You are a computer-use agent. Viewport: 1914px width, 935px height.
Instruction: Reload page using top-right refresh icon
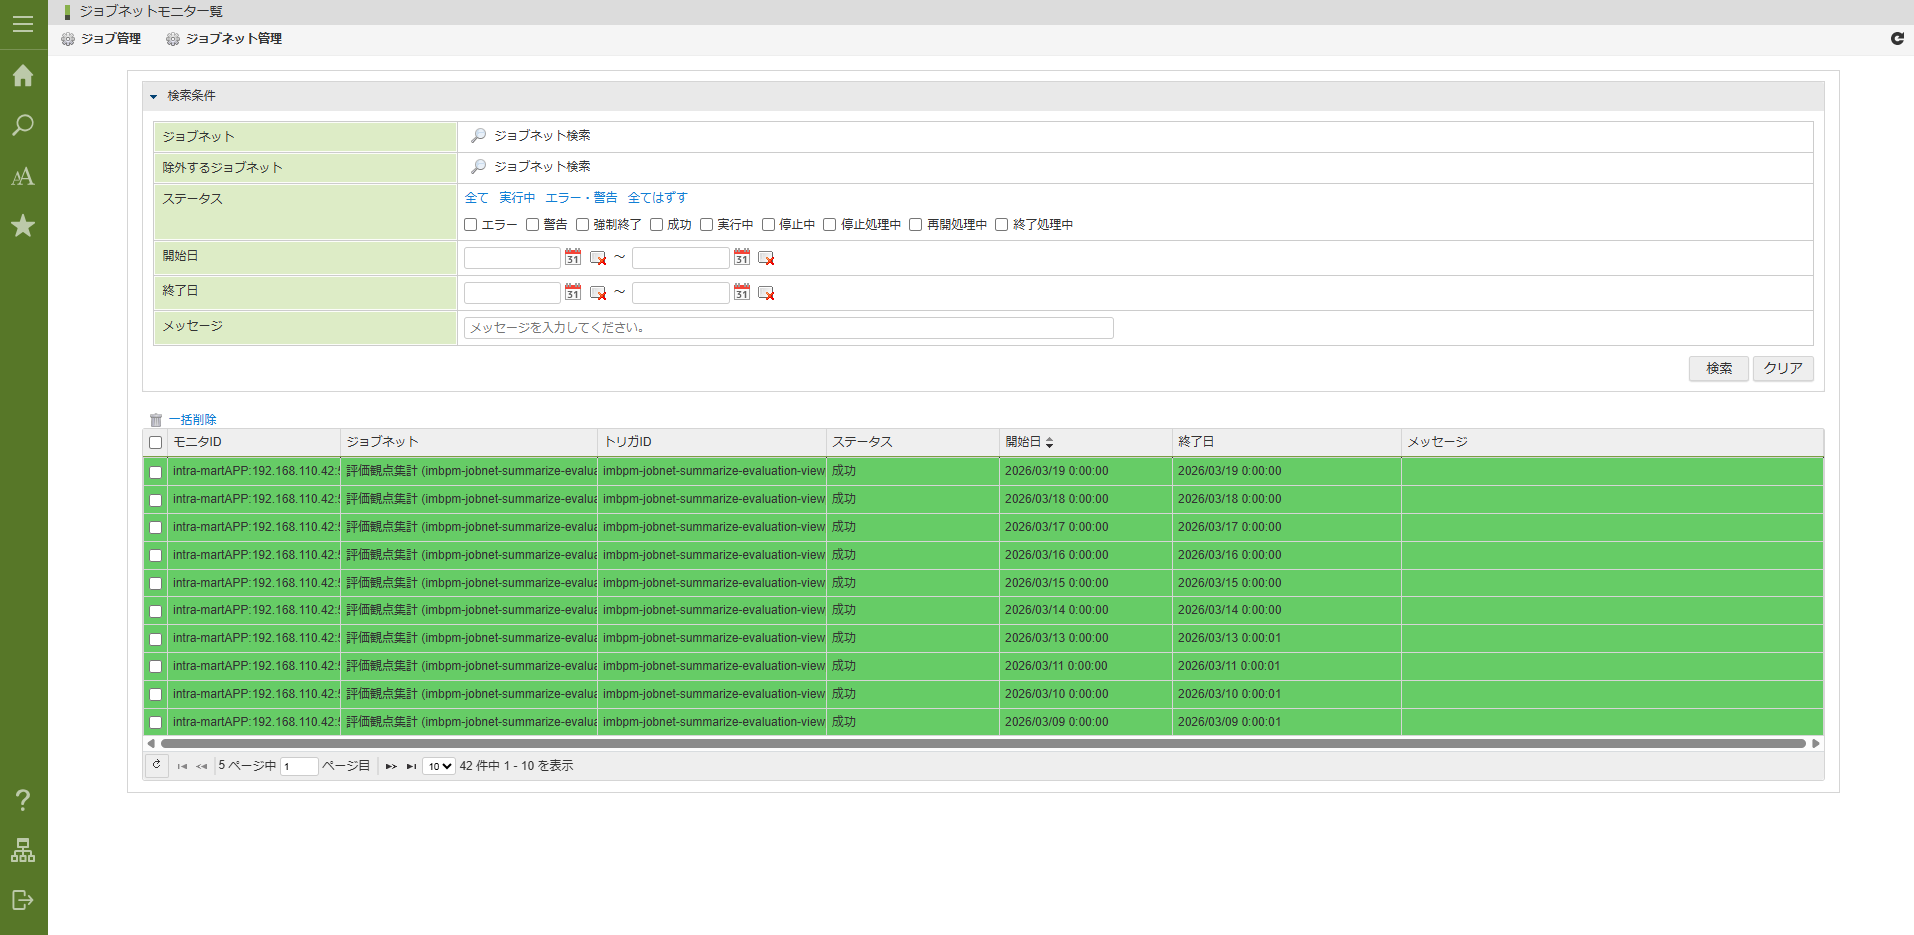coord(1897,39)
